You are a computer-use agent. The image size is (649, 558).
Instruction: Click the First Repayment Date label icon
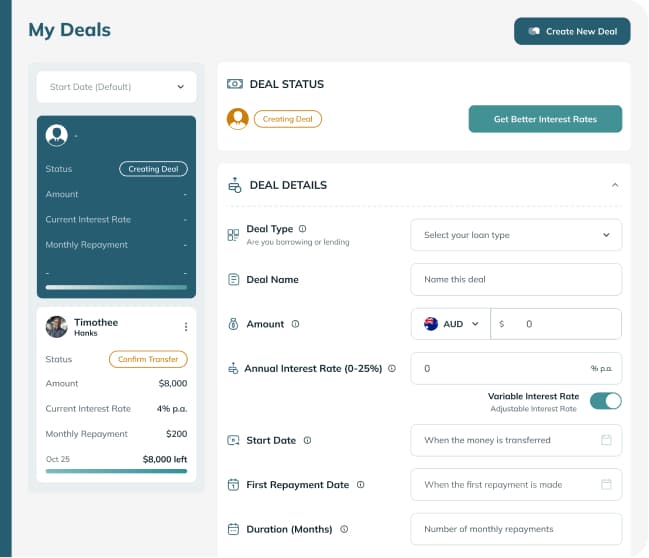click(x=233, y=484)
